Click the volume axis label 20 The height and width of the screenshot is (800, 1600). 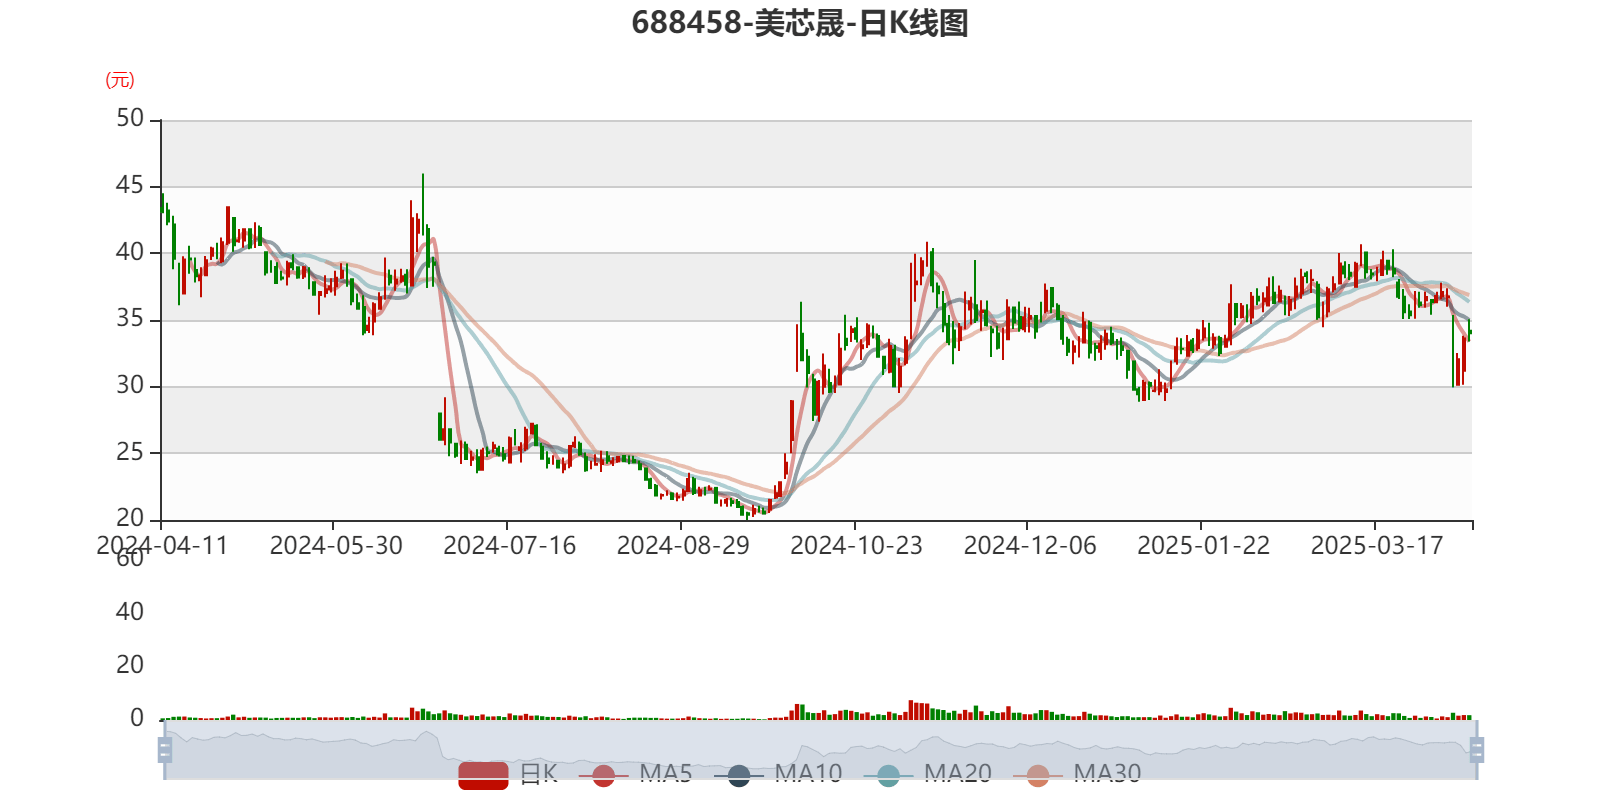click(x=130, y=665)
